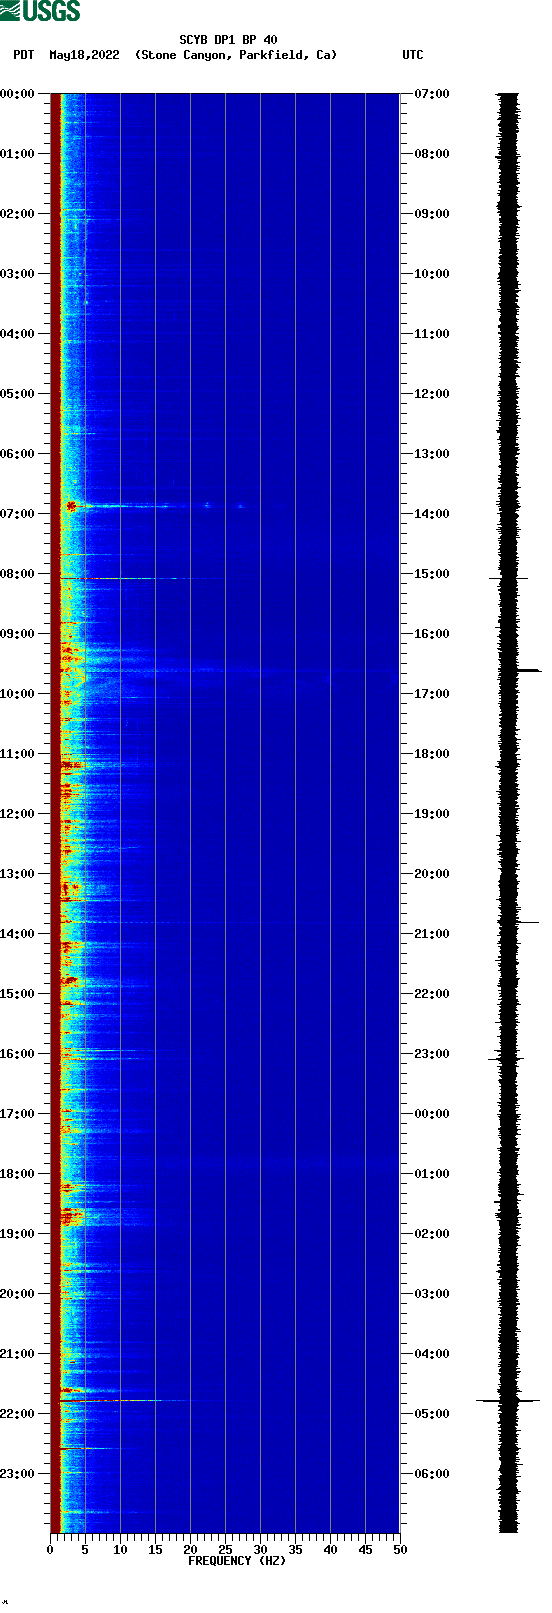
Task: Click the 00:00 UTC axis label
Action: pos(432,1114)
